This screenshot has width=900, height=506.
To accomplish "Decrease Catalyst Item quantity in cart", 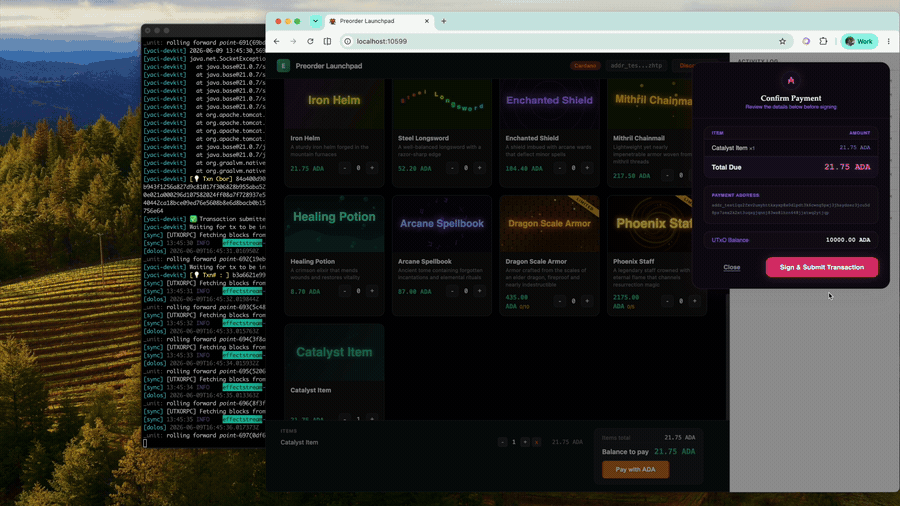I will pos(502,442).
